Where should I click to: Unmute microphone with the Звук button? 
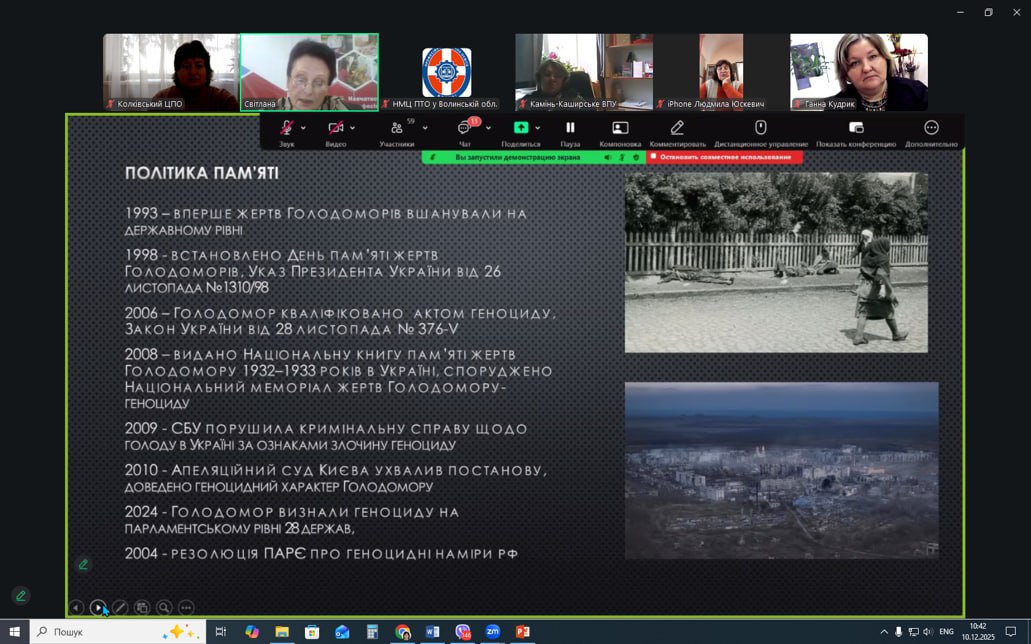coord(286,129)
